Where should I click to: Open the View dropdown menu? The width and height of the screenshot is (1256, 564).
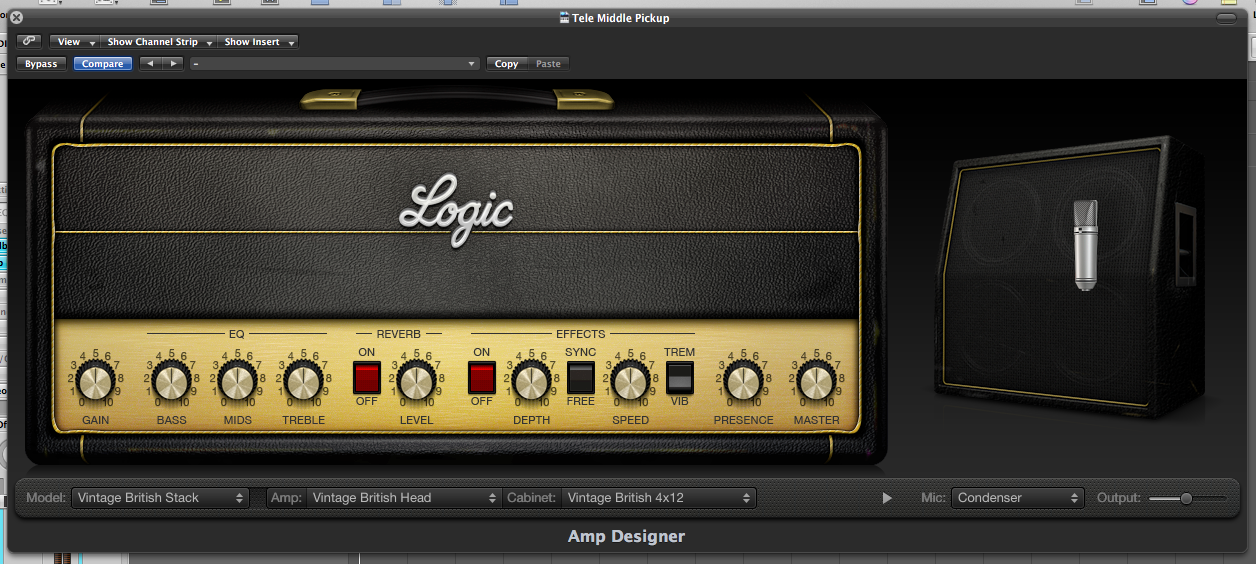click(x=76, y=42)
